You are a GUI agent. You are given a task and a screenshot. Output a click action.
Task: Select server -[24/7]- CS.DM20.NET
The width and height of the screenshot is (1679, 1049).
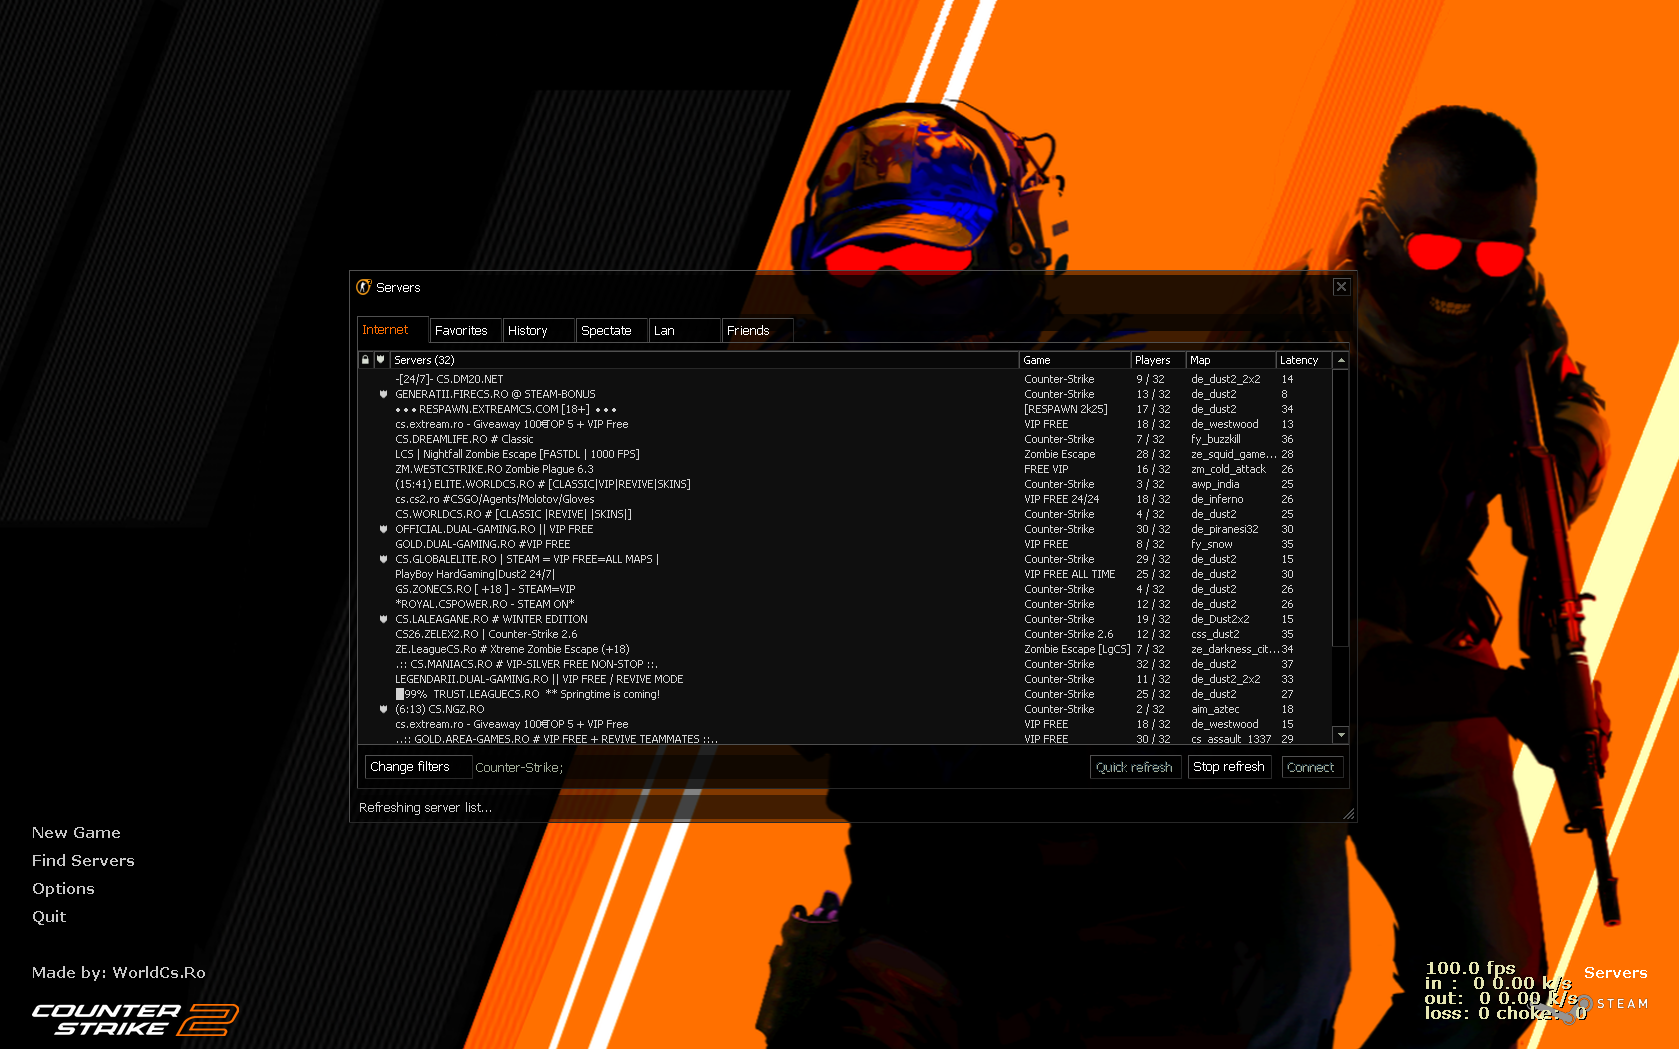point(844,379)
